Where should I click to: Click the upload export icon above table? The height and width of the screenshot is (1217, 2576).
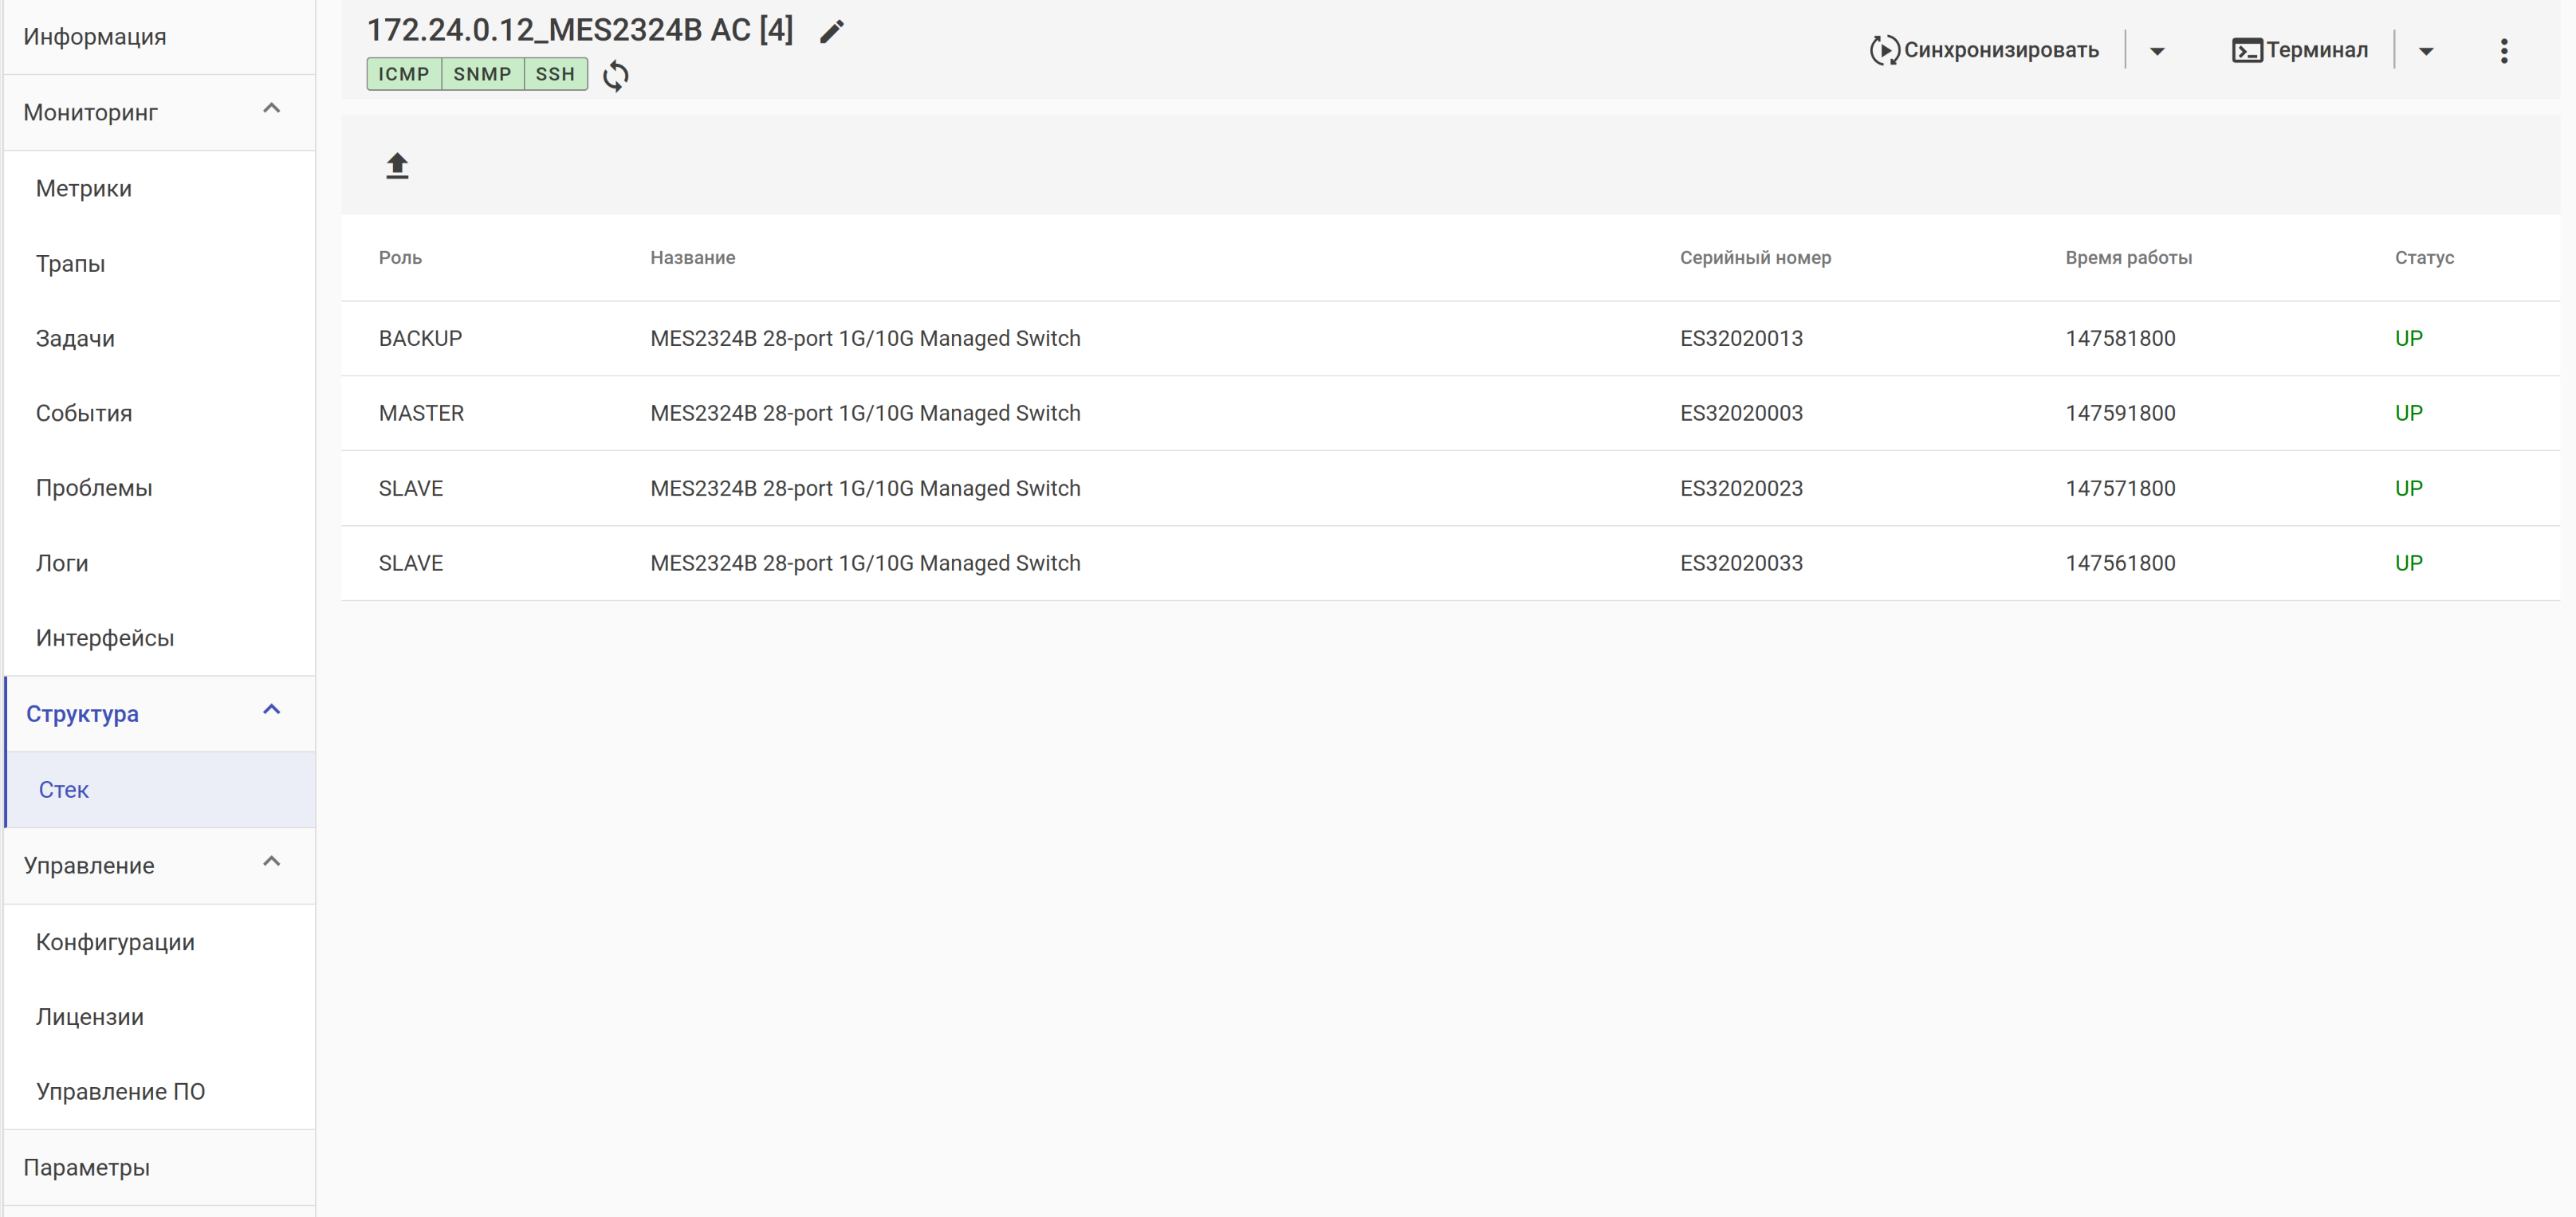click(397, 165)
